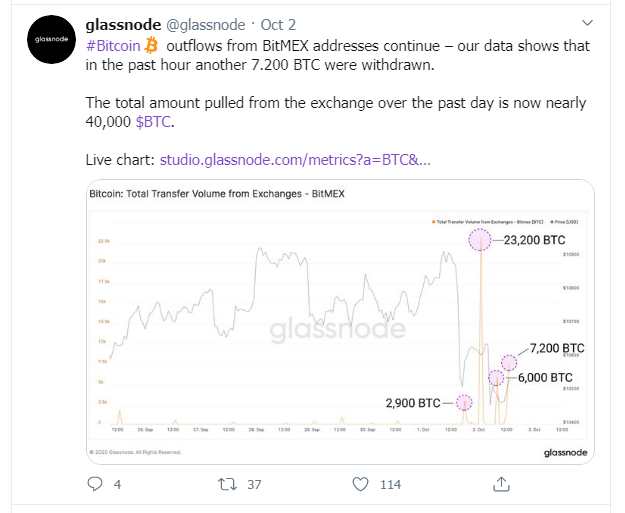Click the retweet arrows icon
This screenshot has width=625, height=513.
tap(227, 484)
